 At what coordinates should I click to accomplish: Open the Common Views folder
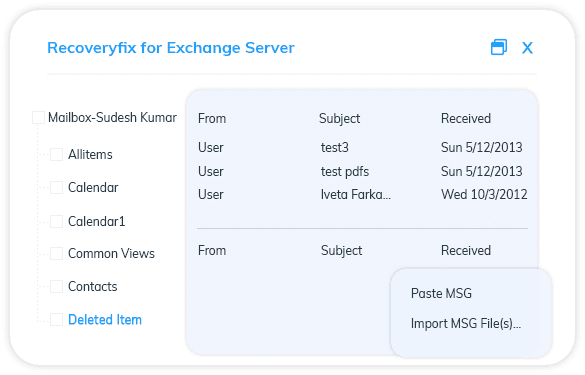point(111,254)
